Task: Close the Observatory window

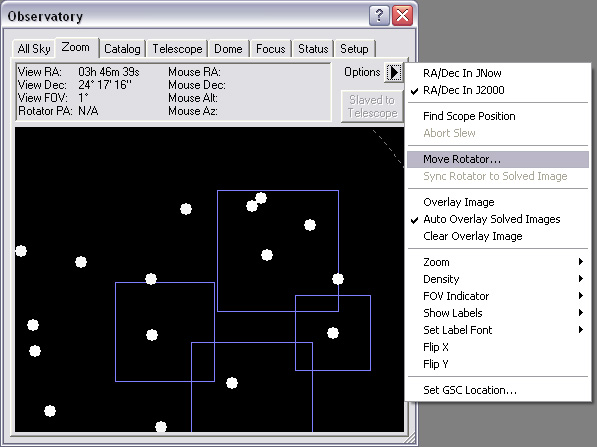Action: tap(402, 16)
